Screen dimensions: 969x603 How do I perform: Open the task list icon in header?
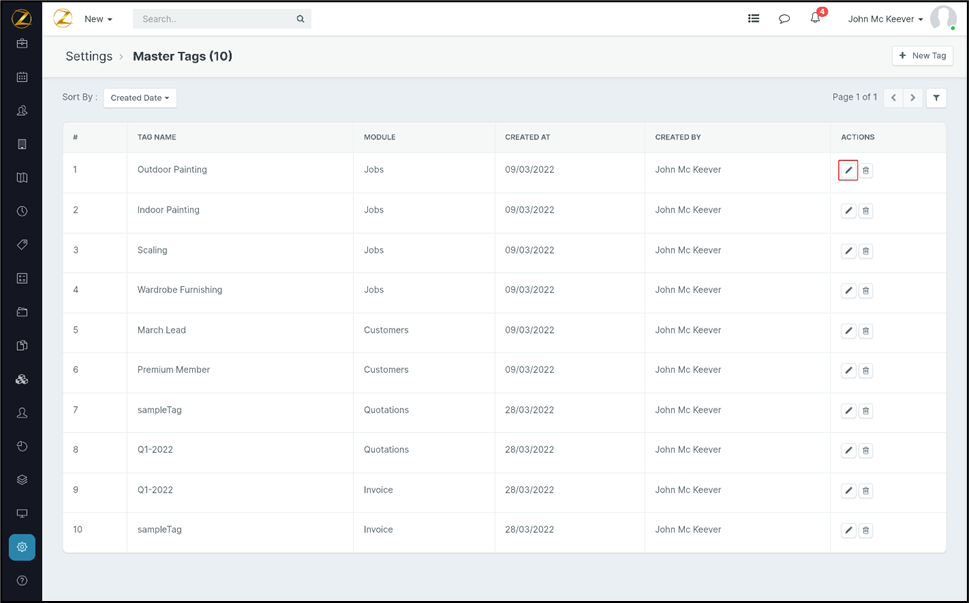click(754, 19)
